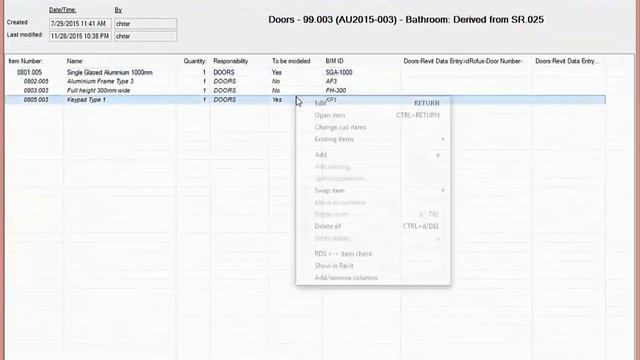
Task: Select item number 0803.003
Action: [36, 91]
